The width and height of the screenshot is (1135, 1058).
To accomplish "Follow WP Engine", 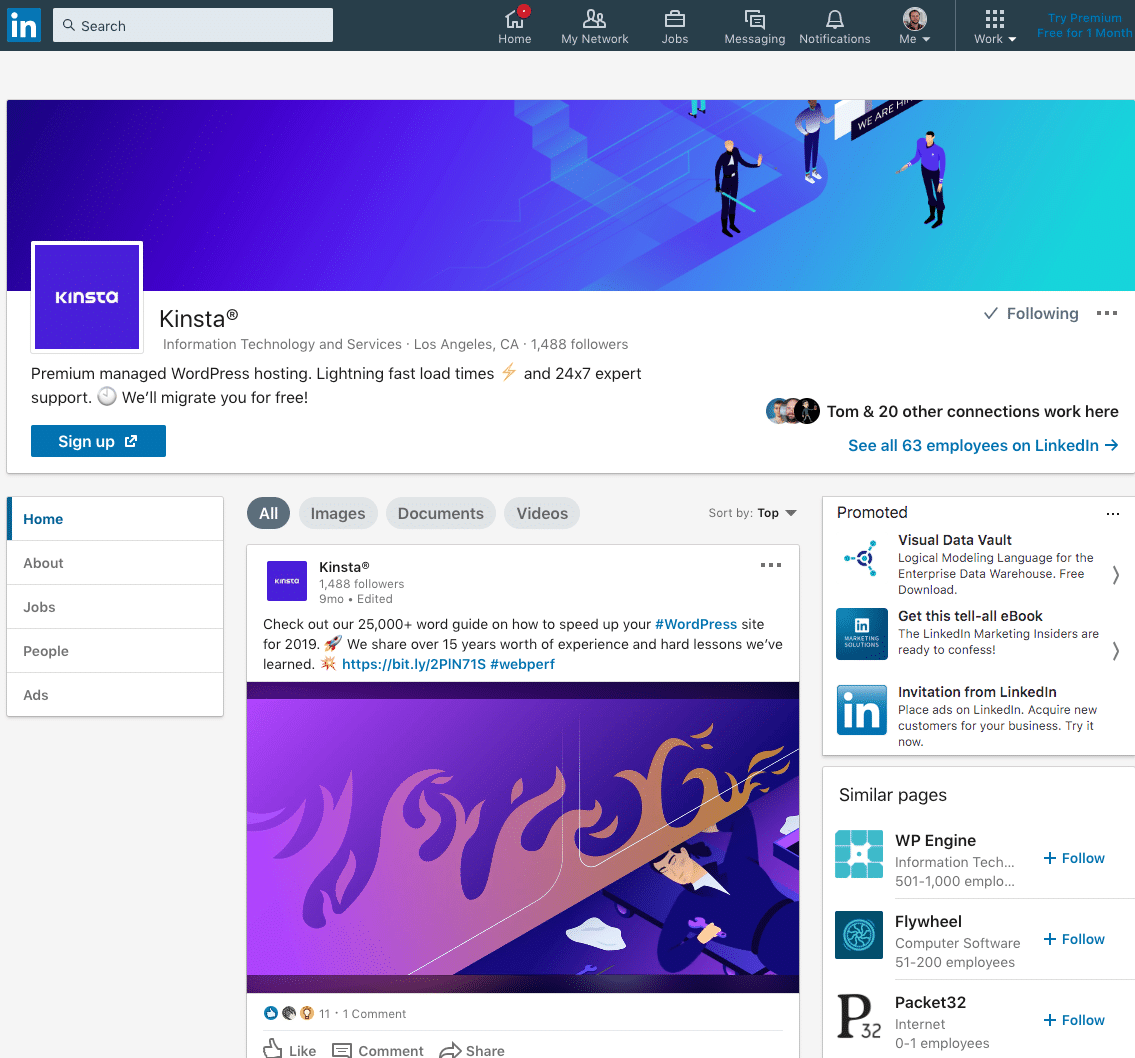I will 1073,858.
